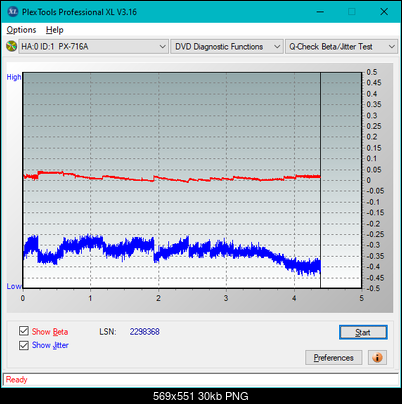
Task: Click the Ready status bar text
Action: [16, 380]
